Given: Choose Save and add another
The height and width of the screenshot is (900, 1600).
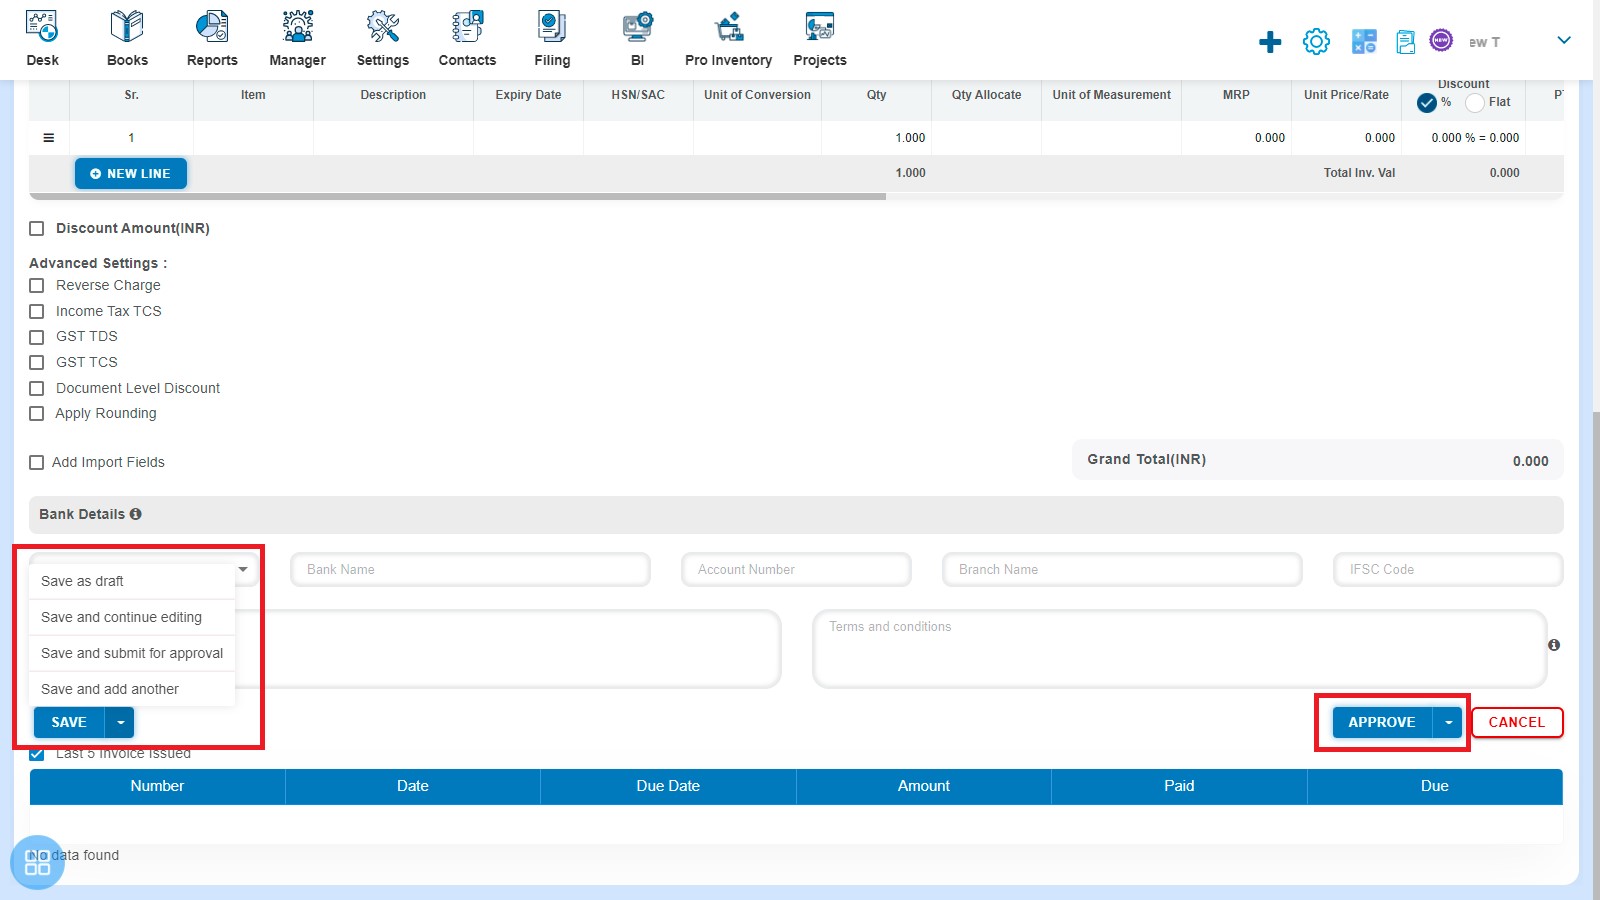Looking at the screenshot, I should [132, 689].
